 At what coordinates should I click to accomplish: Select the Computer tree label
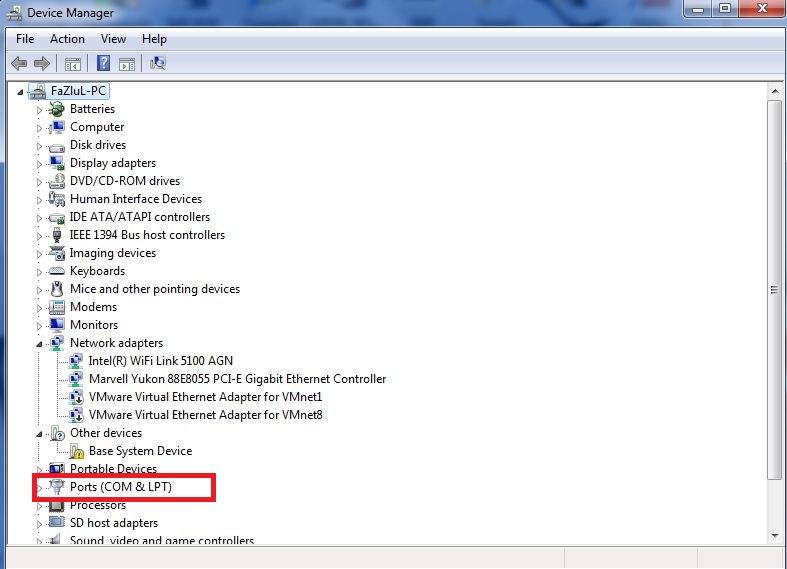click(x=97, y=127)
